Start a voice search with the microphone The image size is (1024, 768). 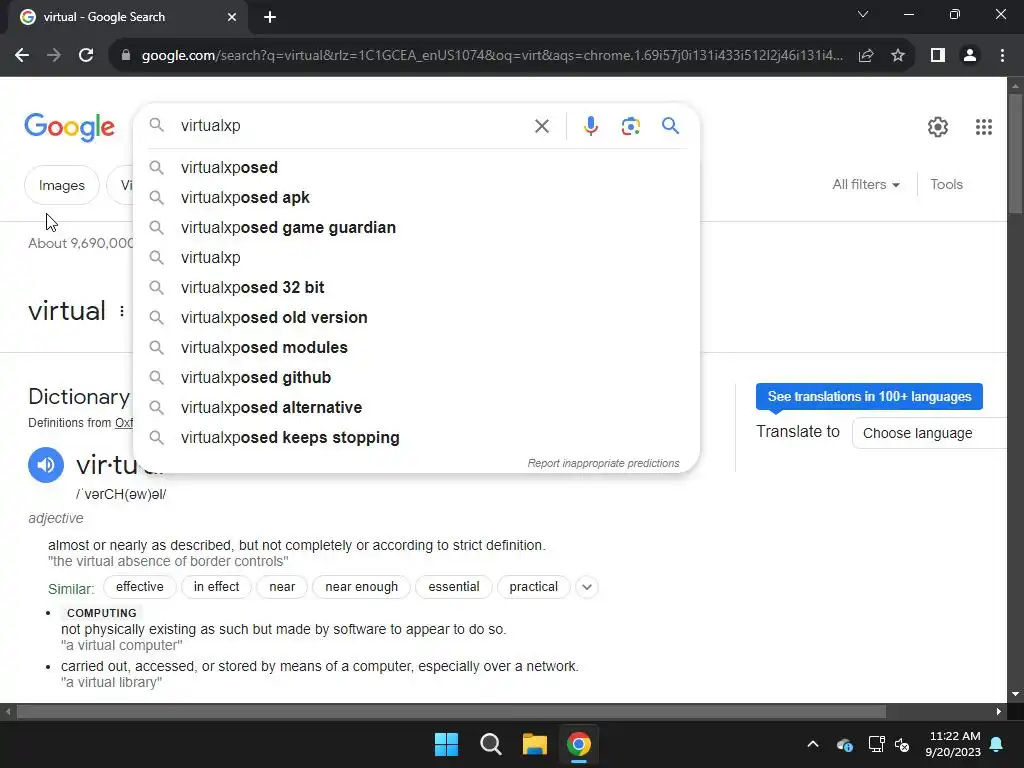click(x=590, y=126)
